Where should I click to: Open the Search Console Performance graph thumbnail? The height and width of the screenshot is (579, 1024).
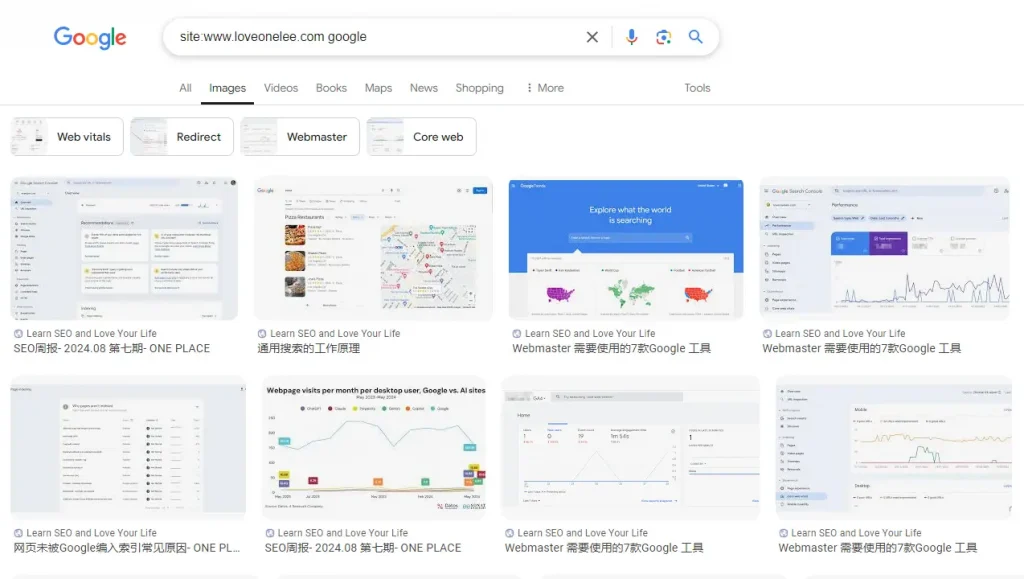[x=885, y=248]
